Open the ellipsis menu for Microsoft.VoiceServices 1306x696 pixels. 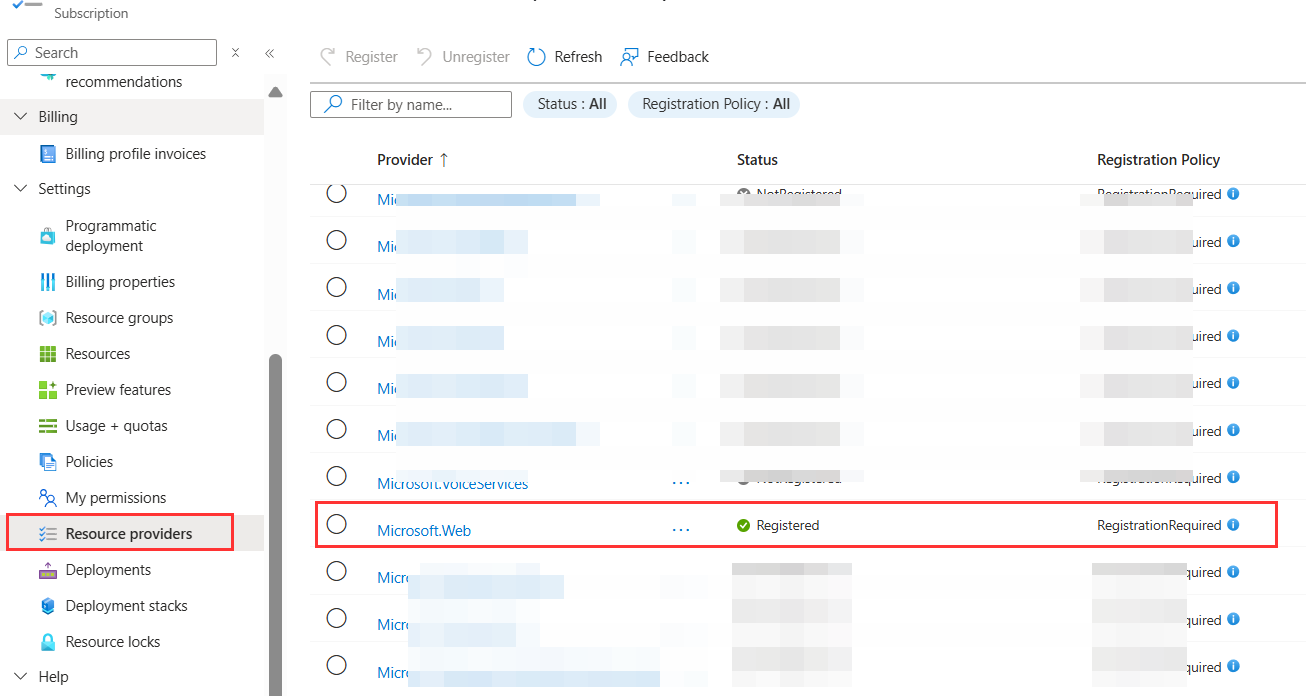click(x=681, y=482)
